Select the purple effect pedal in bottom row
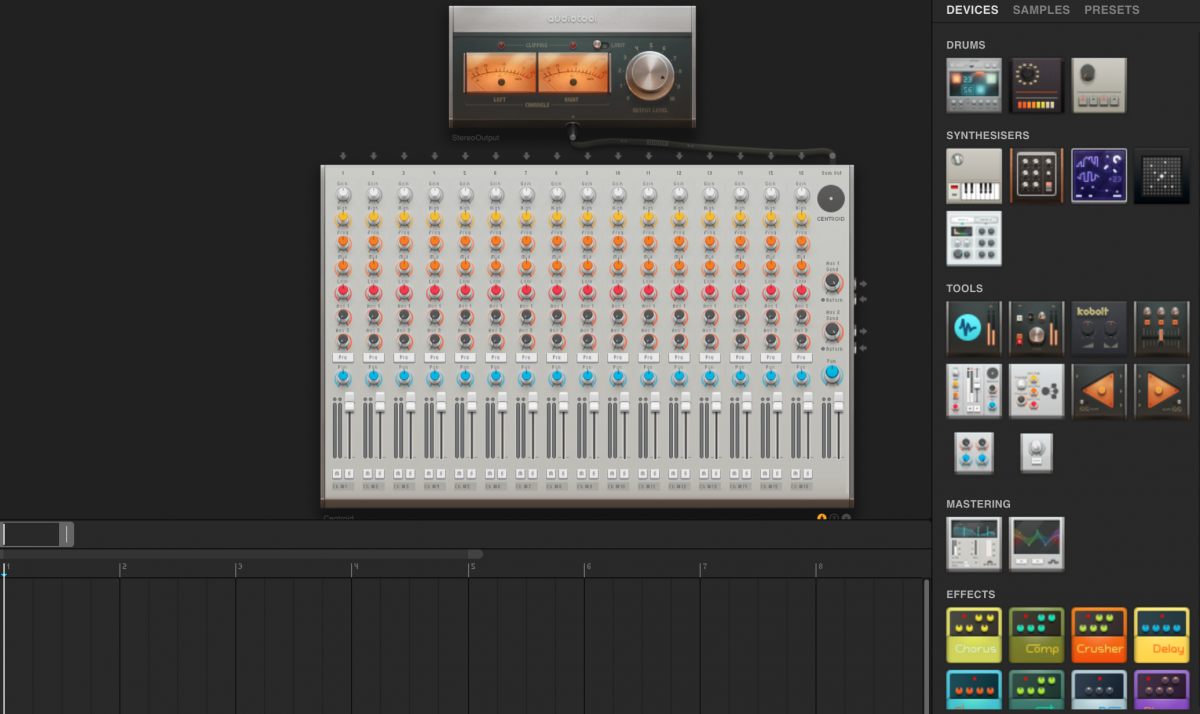The height and width of the screenshot is (714, 1200). [x=1162, y=692]
